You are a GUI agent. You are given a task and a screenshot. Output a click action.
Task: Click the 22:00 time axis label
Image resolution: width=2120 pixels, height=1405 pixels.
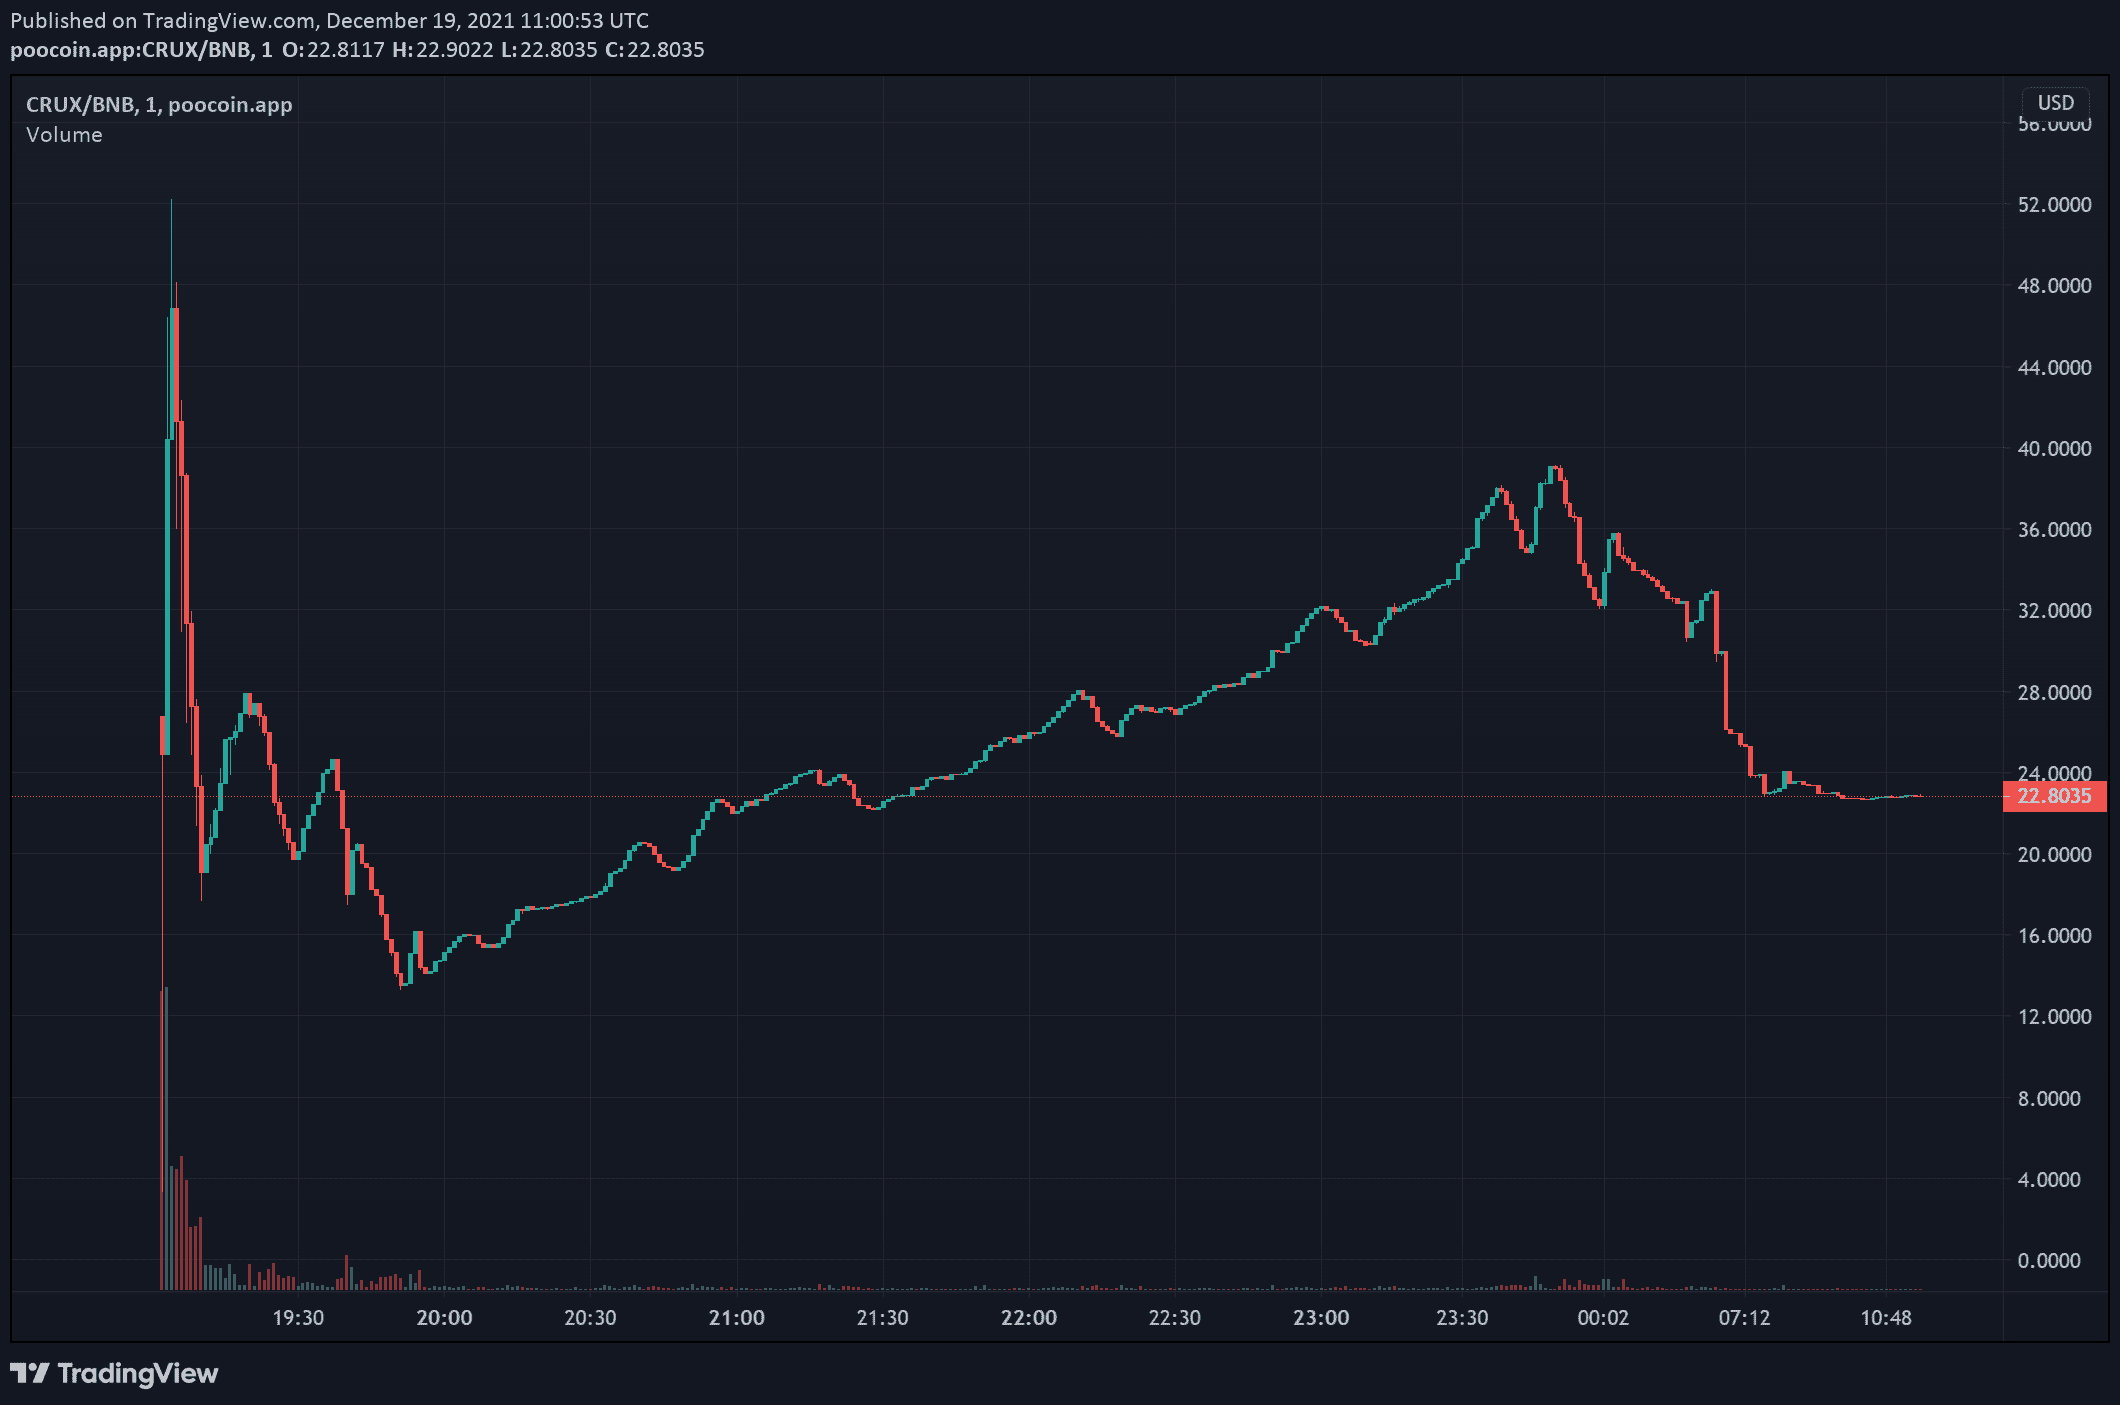coord(1029,1318)
